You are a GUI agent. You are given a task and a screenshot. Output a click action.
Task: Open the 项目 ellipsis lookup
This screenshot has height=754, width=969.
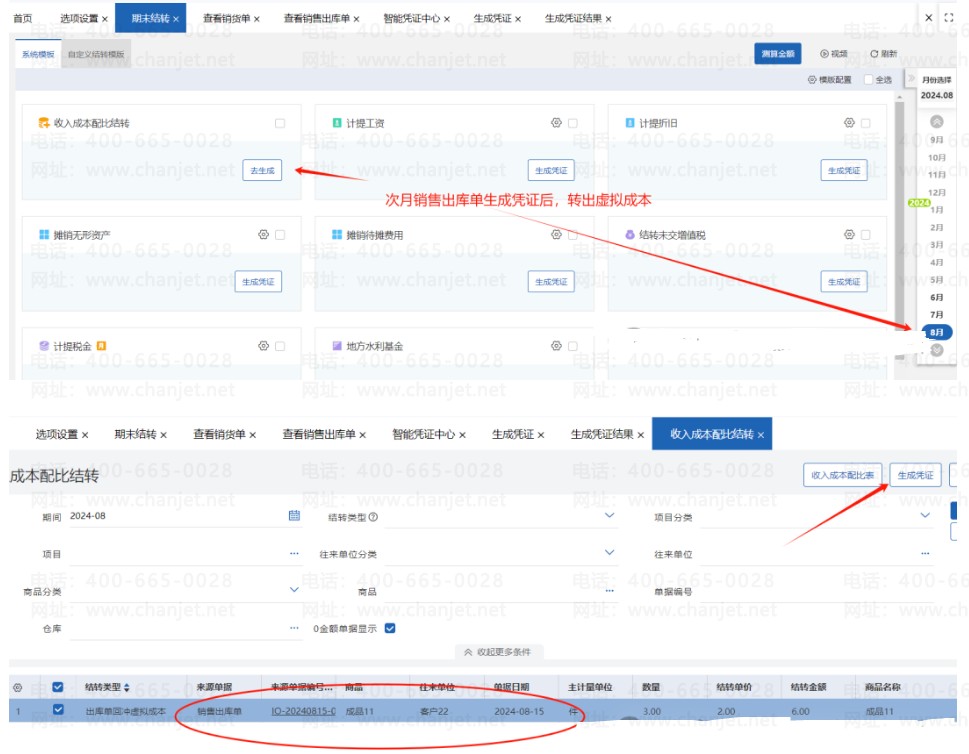[x=294, y=554]
